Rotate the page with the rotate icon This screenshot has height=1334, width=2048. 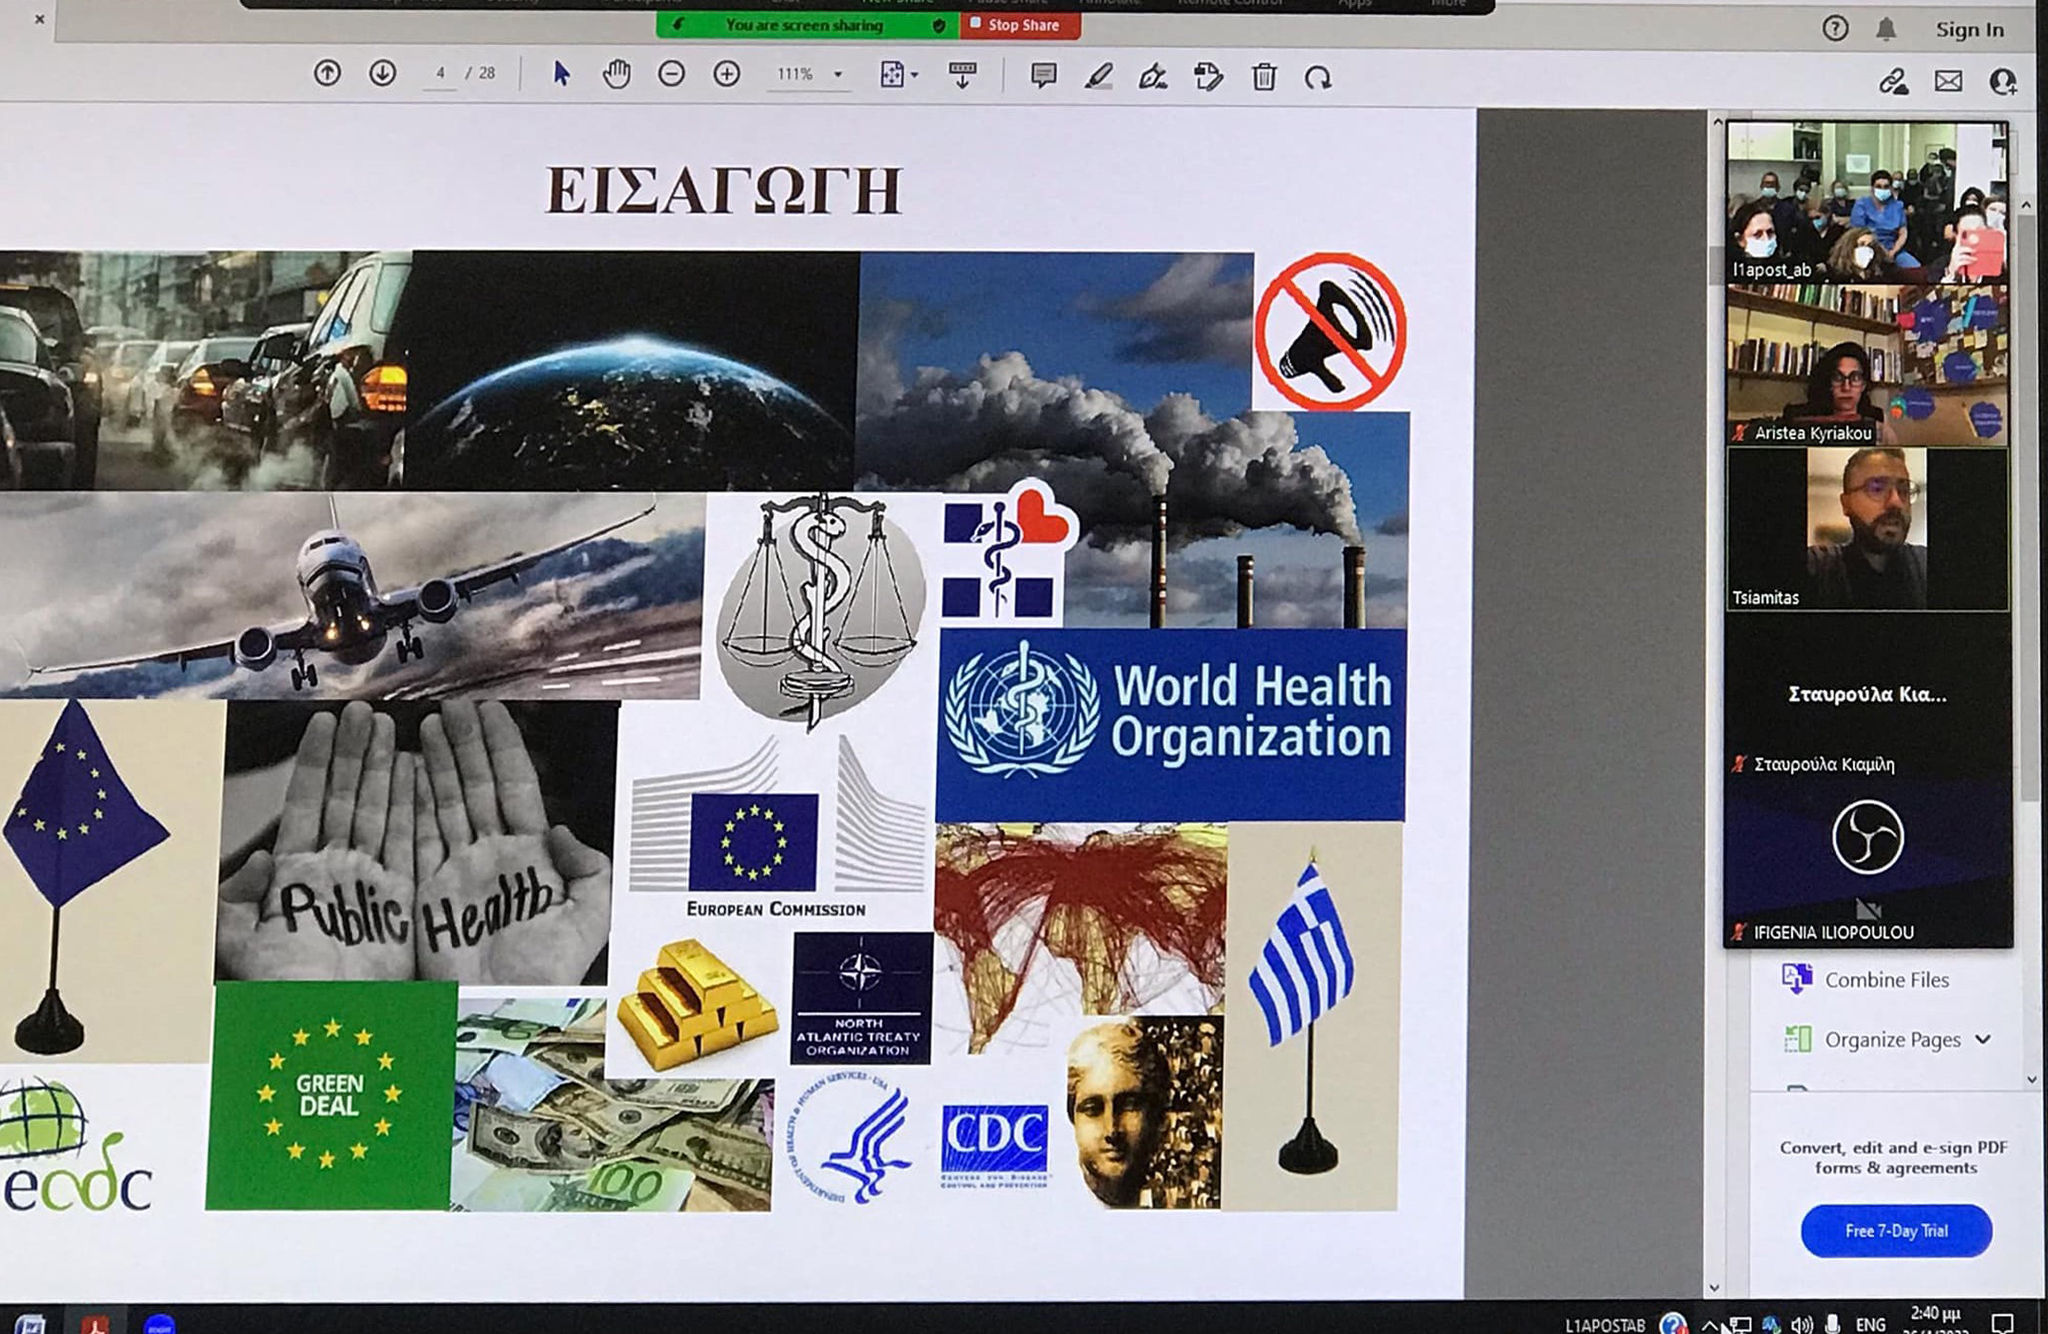[1318, 78]
